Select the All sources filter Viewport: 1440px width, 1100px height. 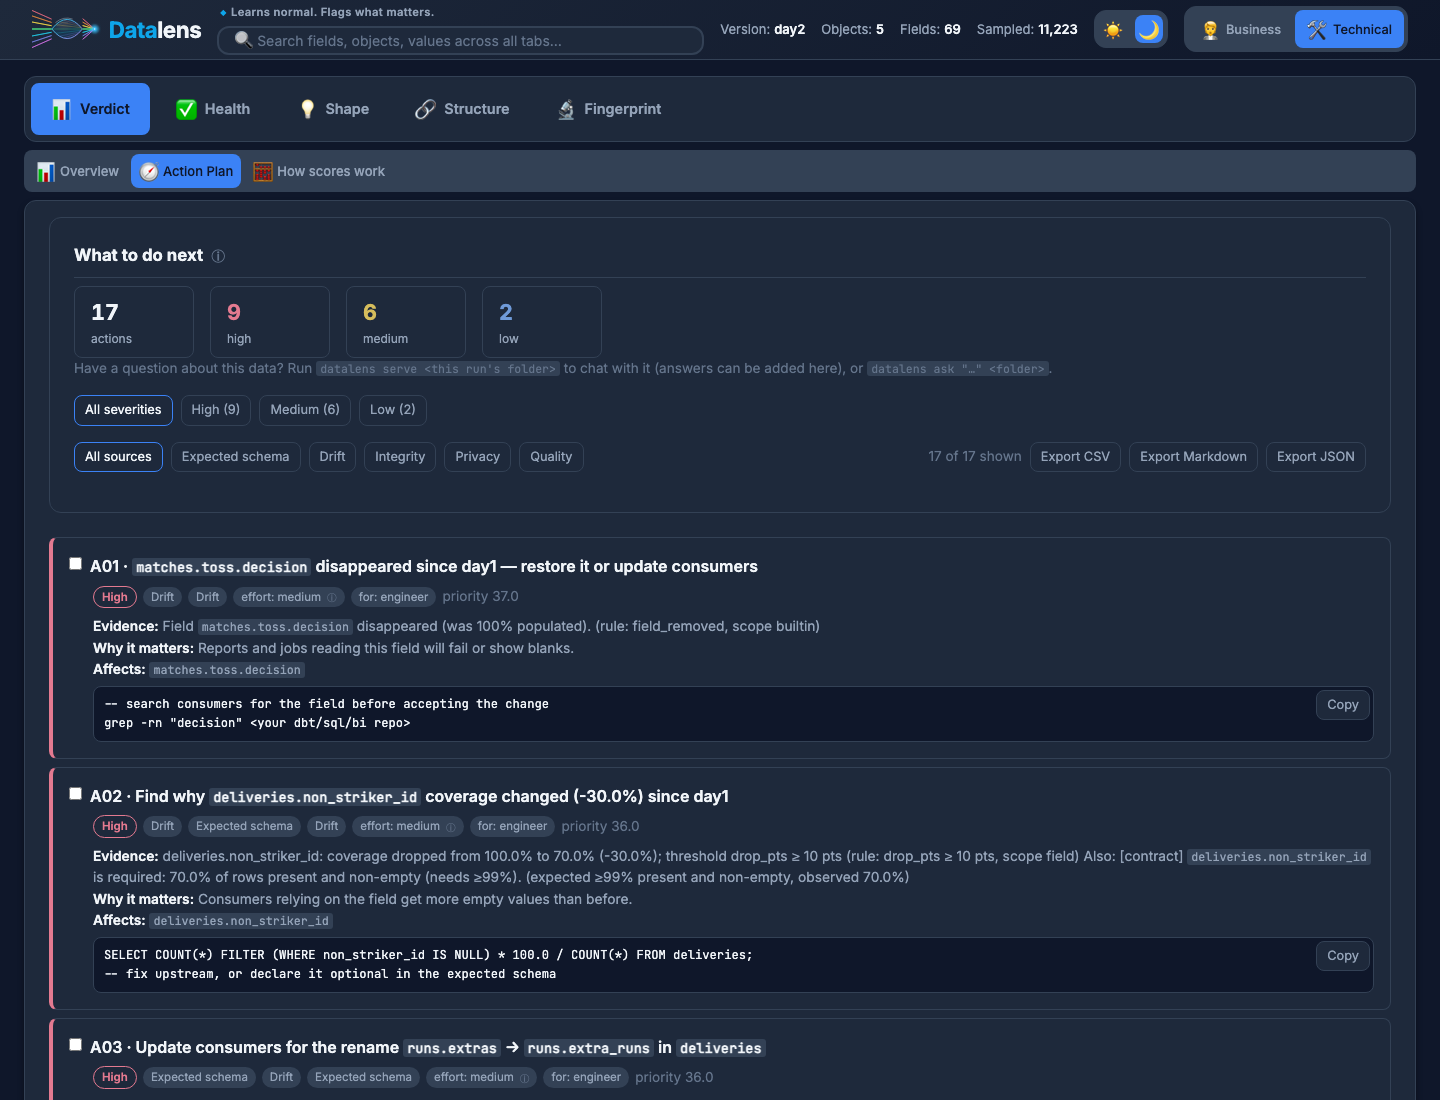[x=118, y=457]
